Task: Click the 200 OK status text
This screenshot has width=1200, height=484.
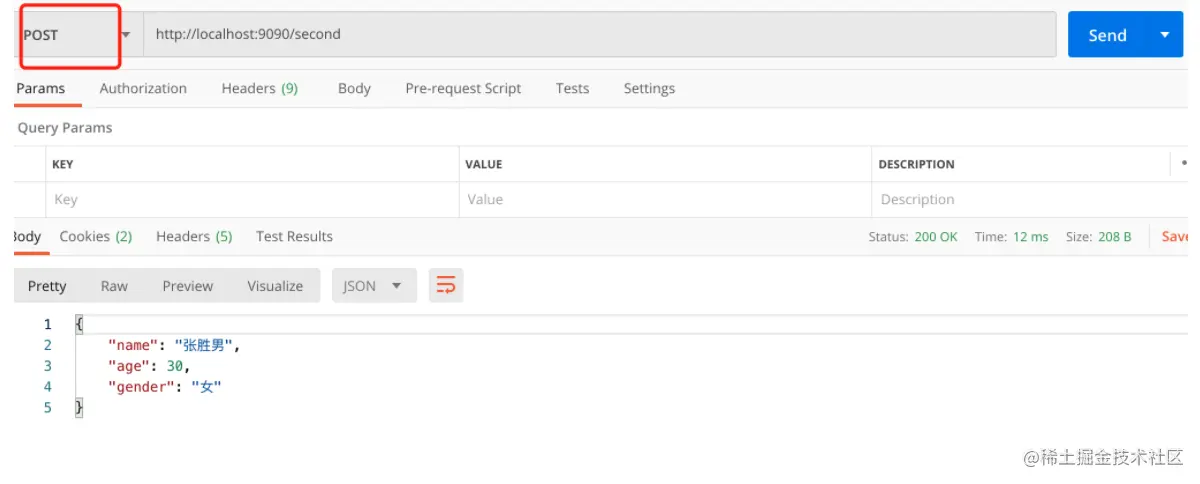Action: pos(936,237)
